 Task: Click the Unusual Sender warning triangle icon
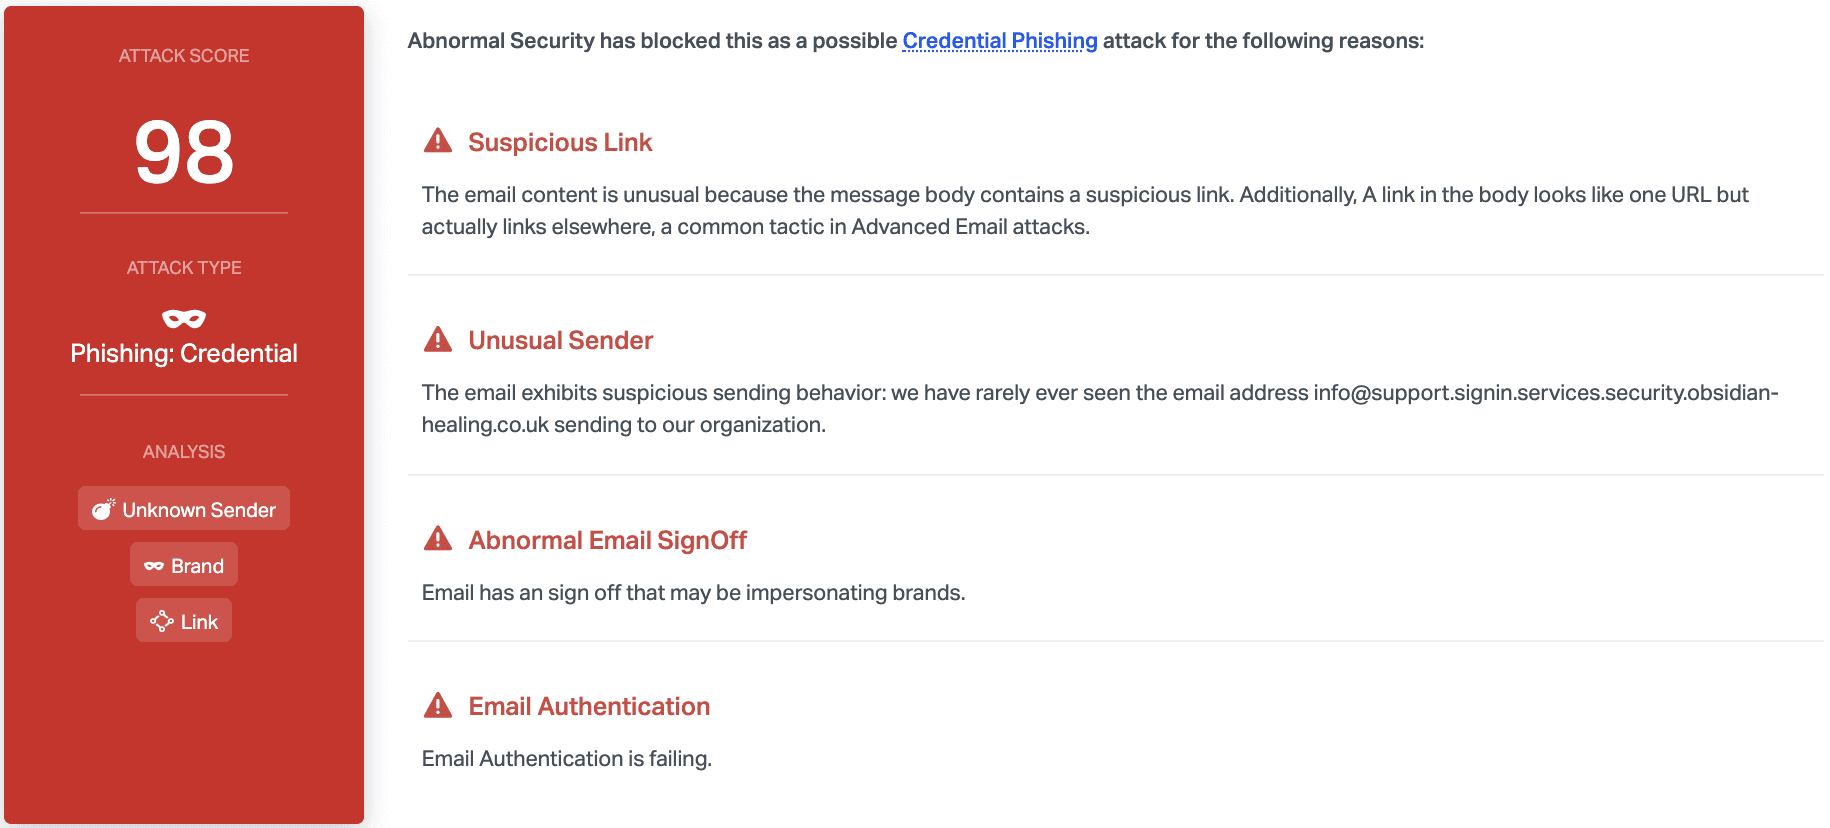(438, 339)
